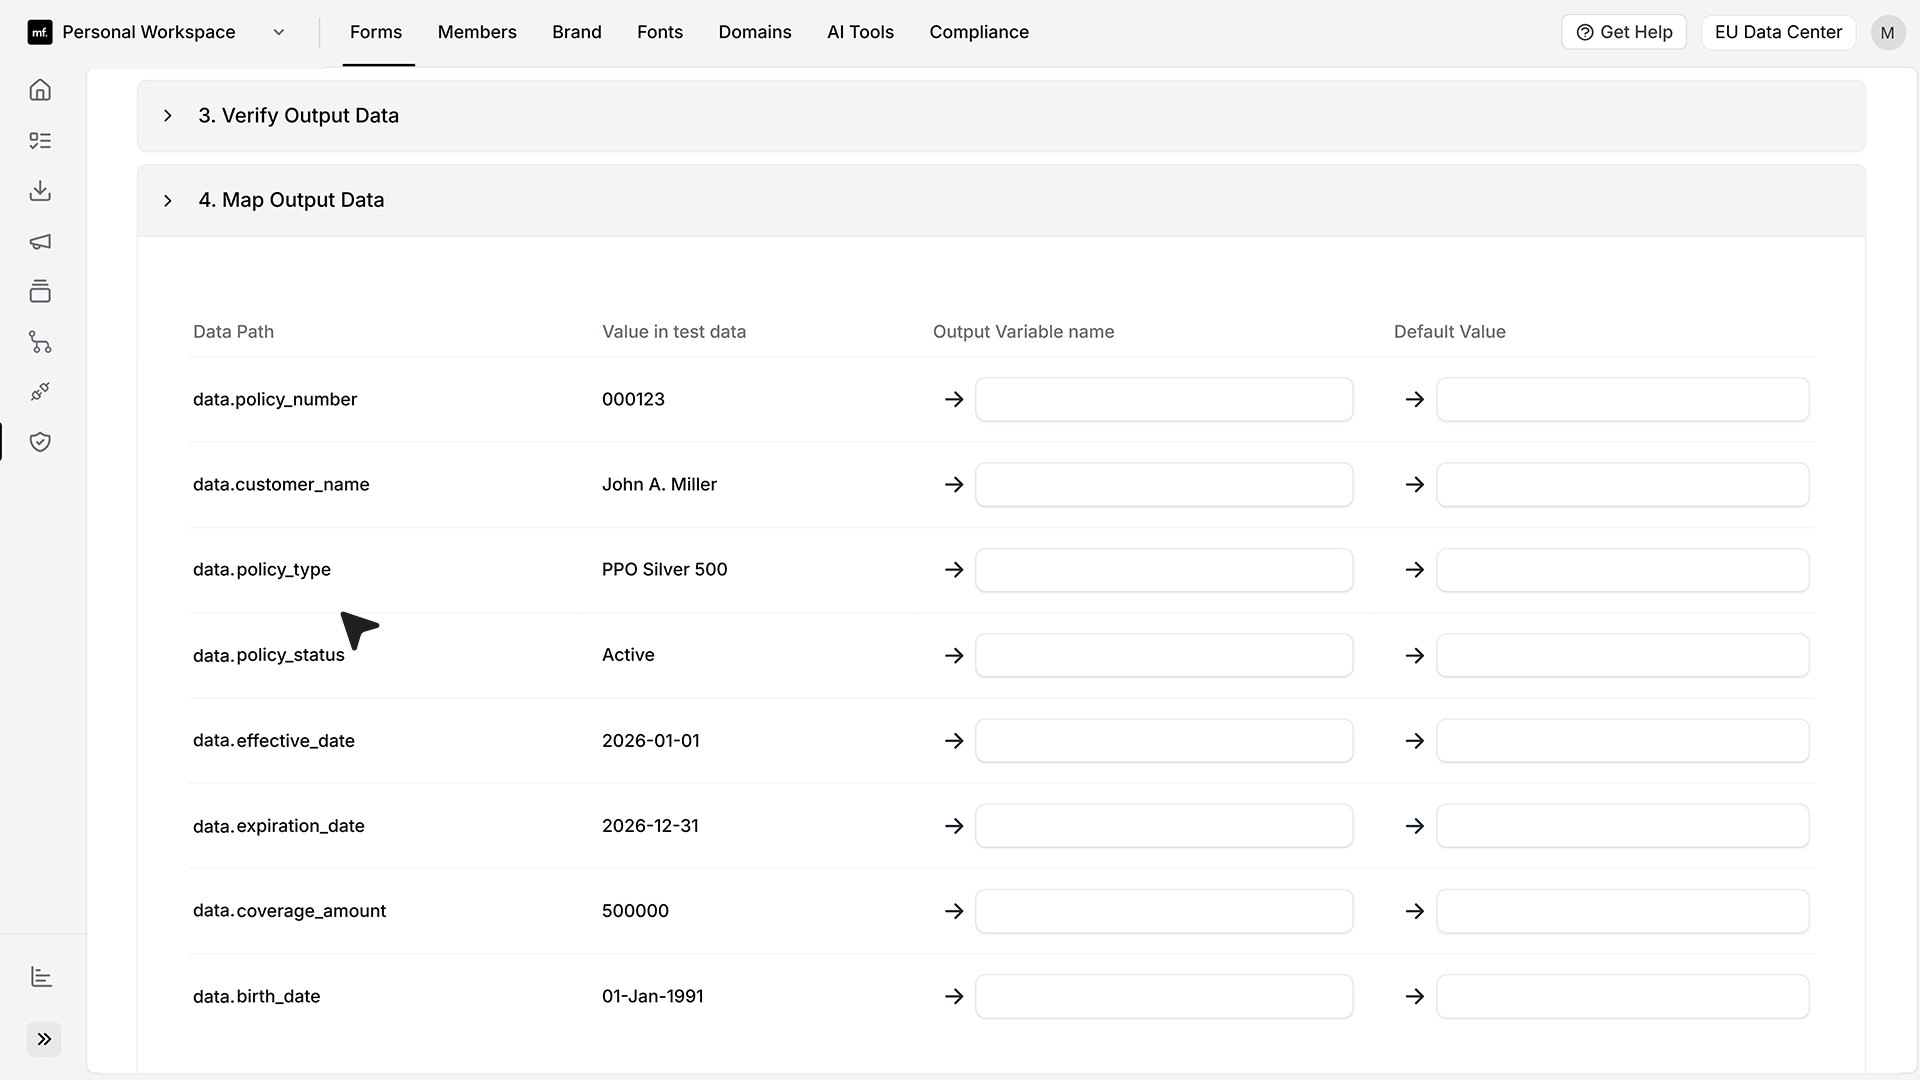The height and width of the screenshot is (1080, 1920).
Task: Open the workflow branch icon
Action: [40, 342]
